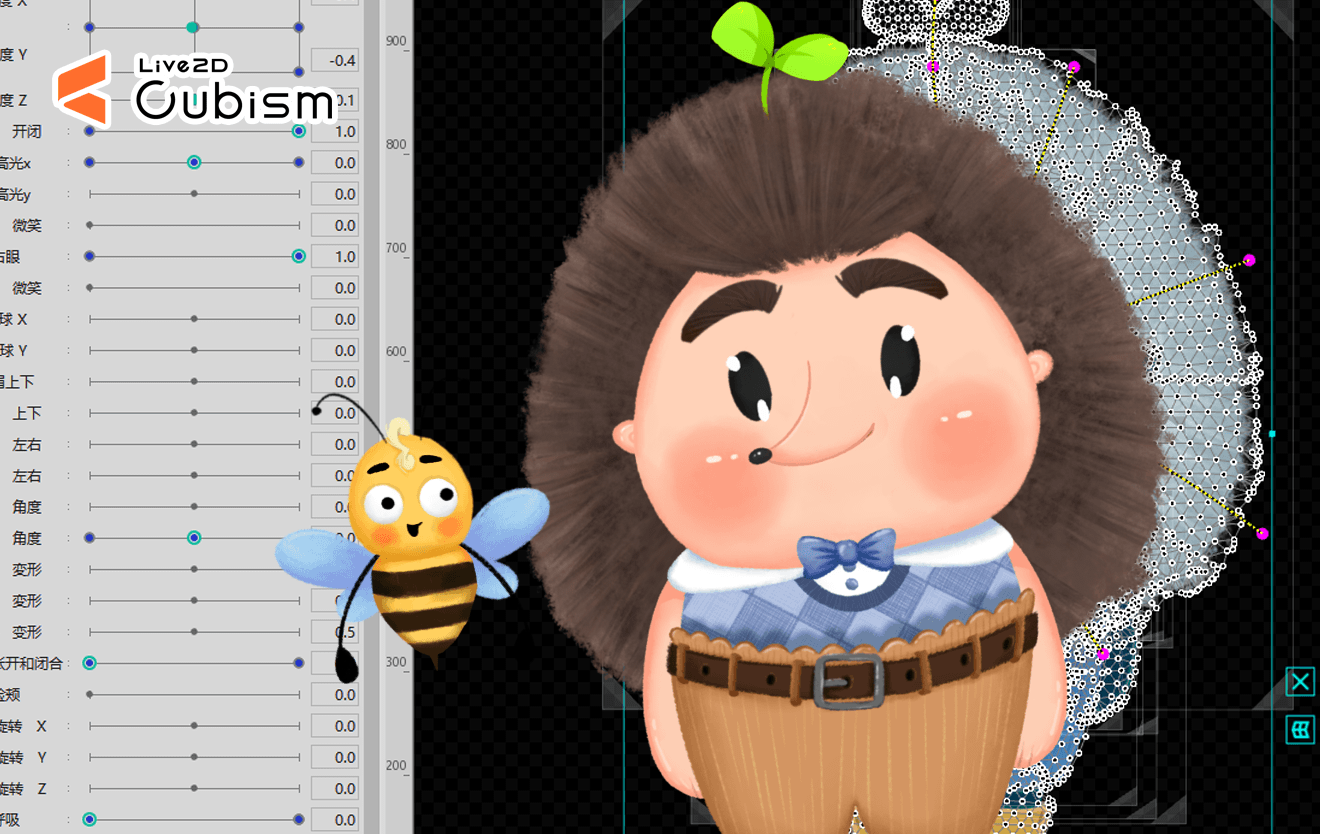The width and height of the screenshot is (1320, 834).
Task: Click the value field showing -0.4
Action: pos(334,60)
